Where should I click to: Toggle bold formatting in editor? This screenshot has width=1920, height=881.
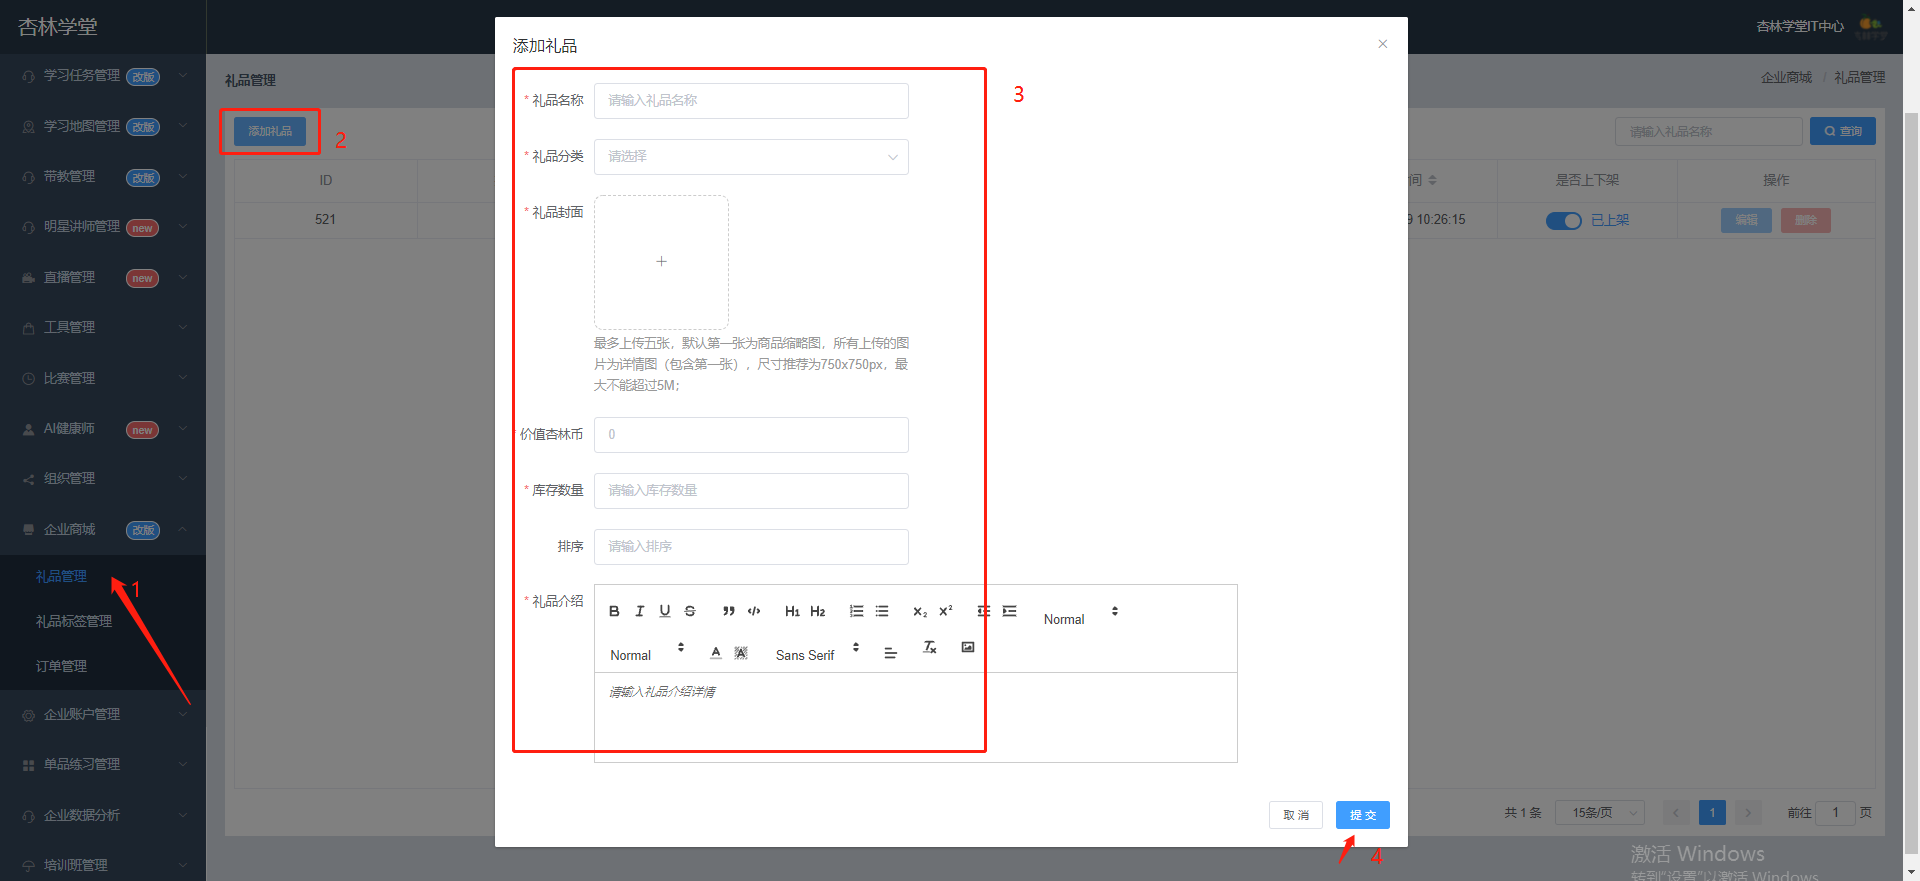pyautogui.click(x=614, y=611)
